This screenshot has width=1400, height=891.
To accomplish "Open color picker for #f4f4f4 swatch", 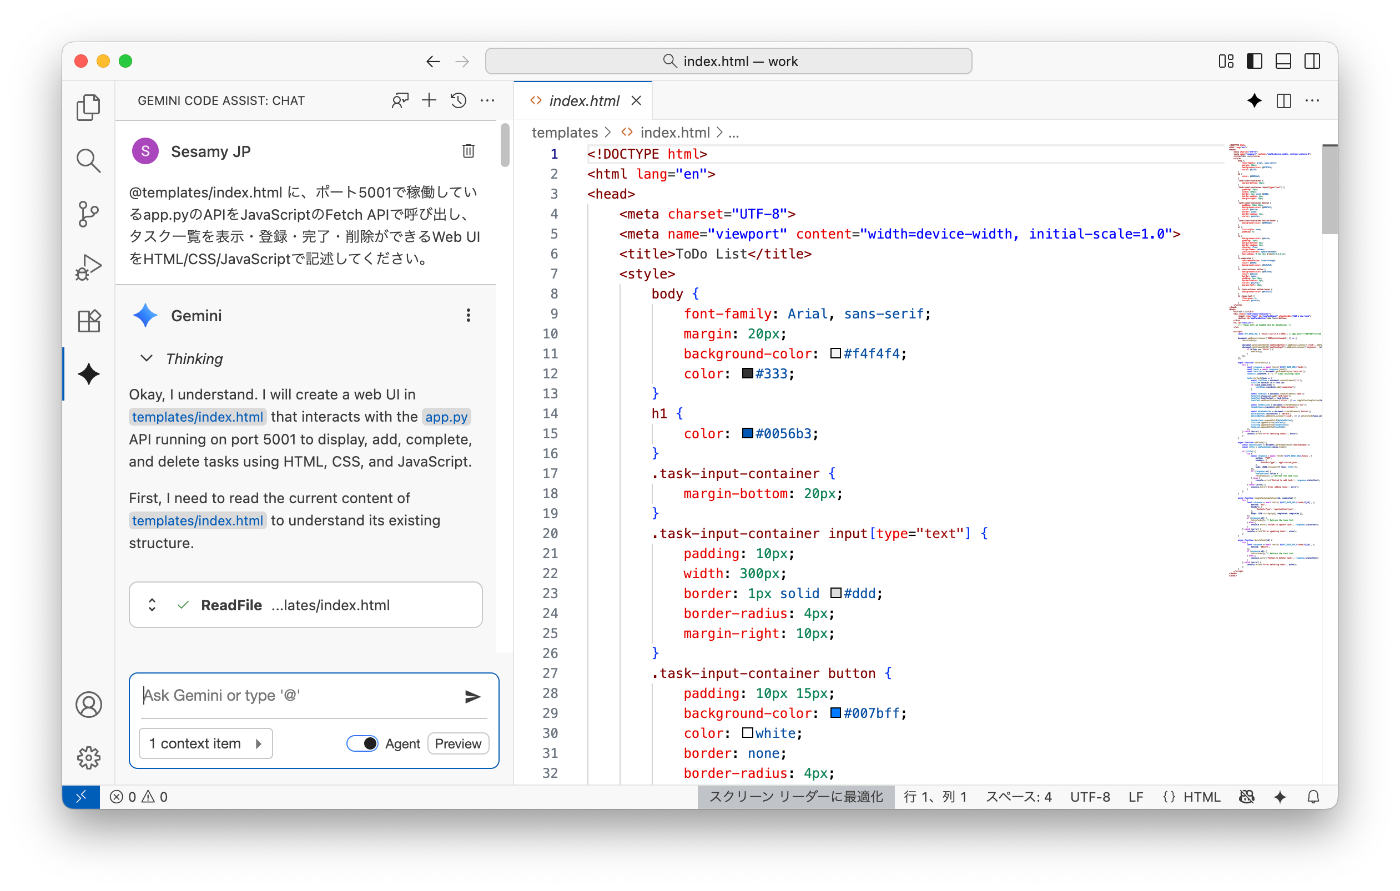I will coord(836,354).
